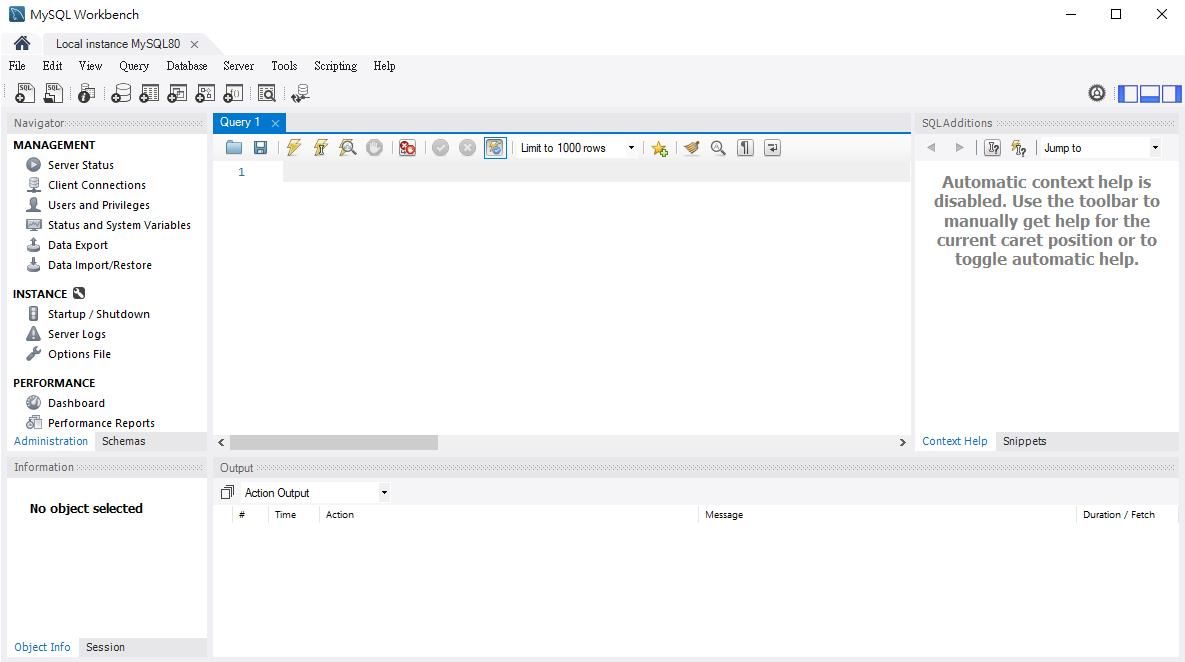Viewport: 1185px width, 662px height.
Task: Stop the executing query
Action: (x=374, y=148)
